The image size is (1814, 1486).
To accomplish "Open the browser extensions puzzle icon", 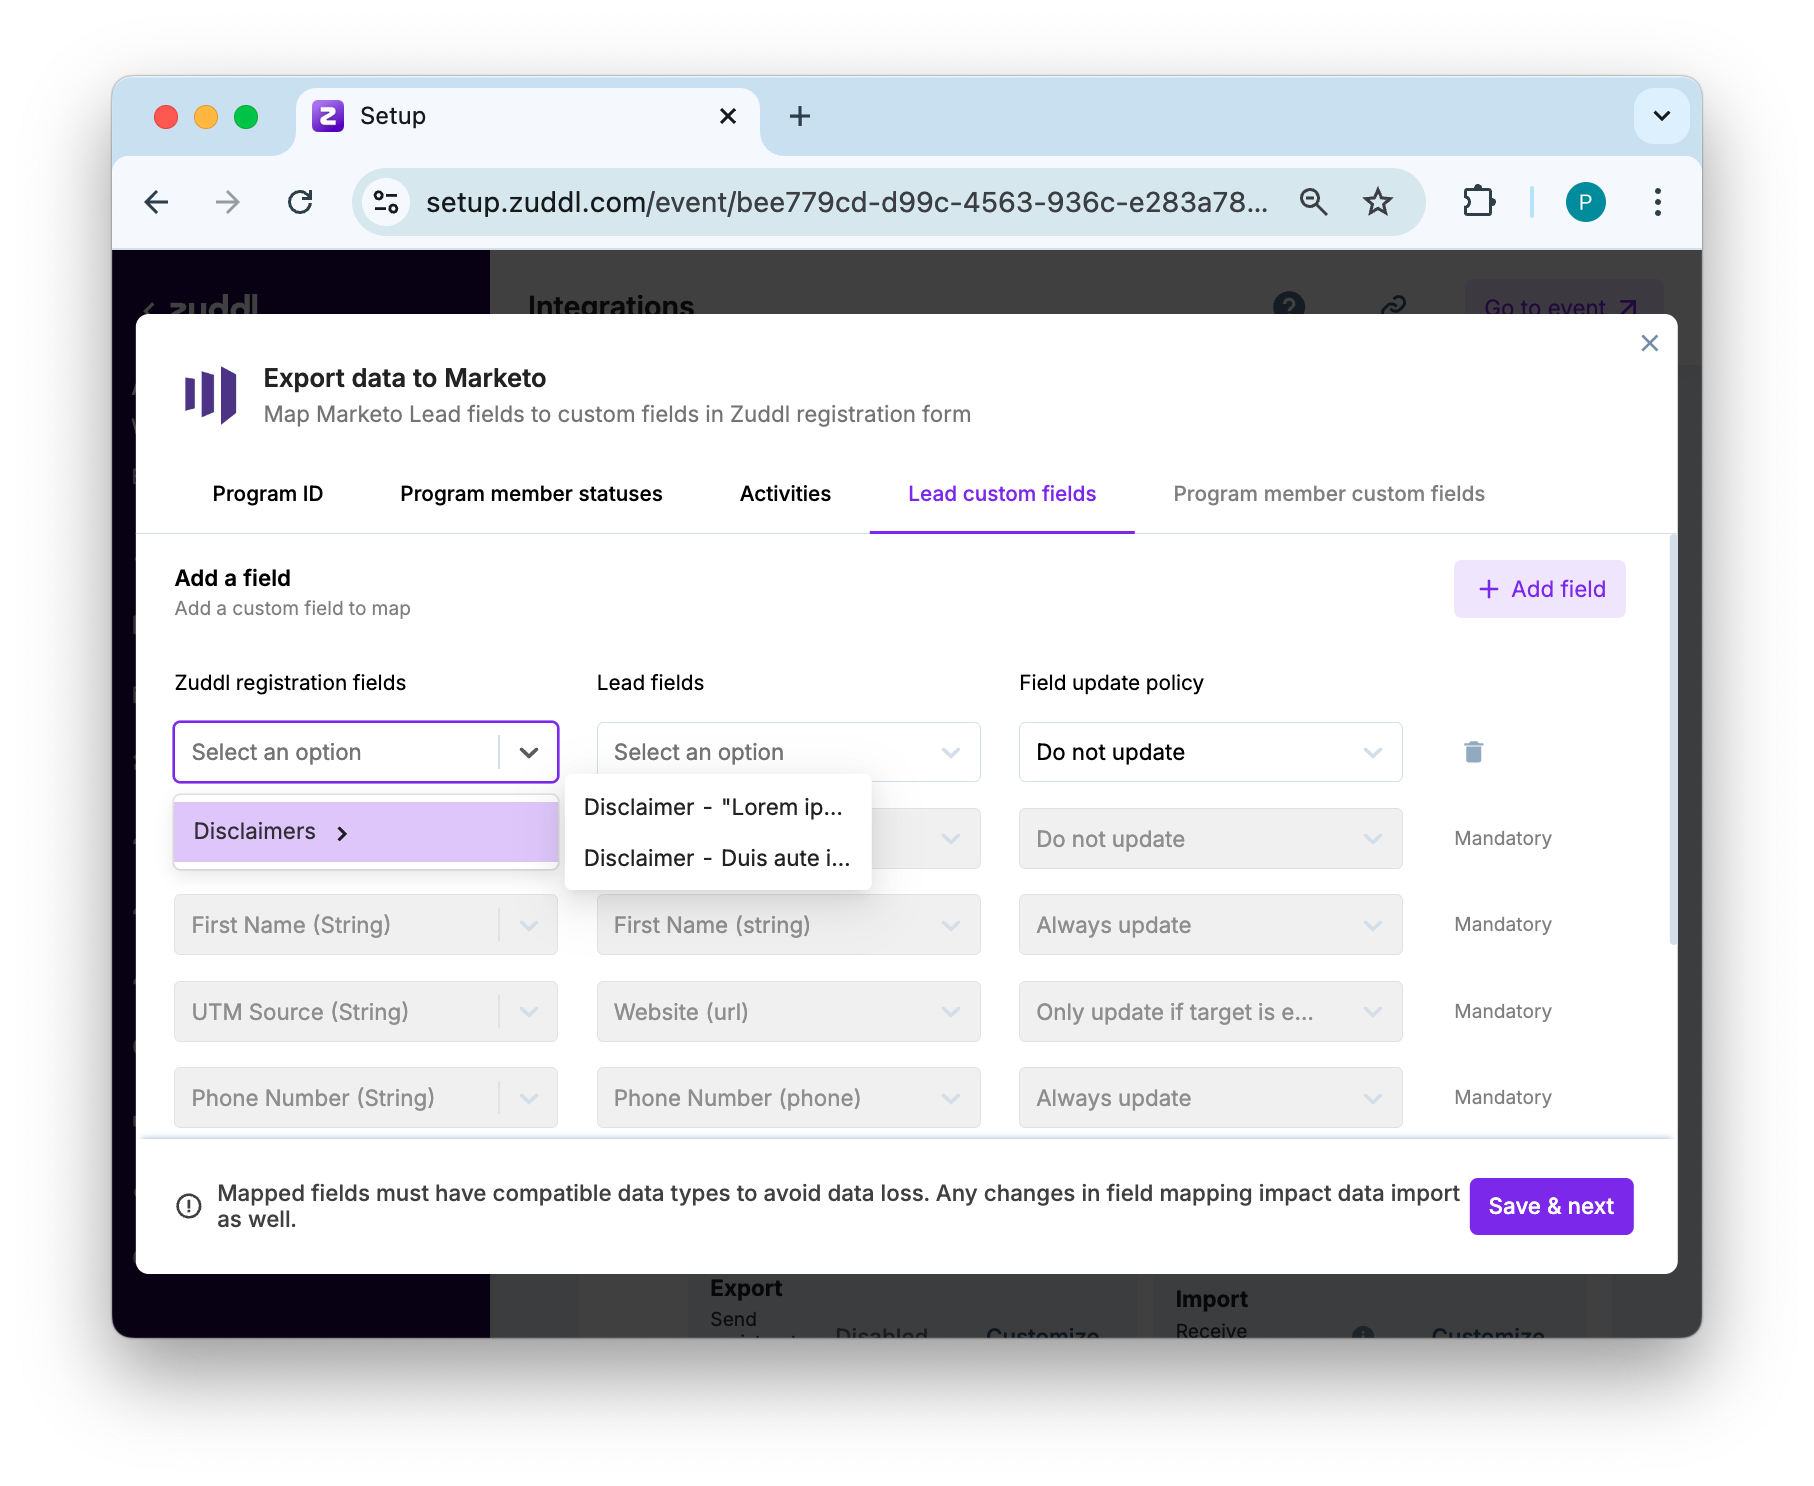I will 1478,202.
